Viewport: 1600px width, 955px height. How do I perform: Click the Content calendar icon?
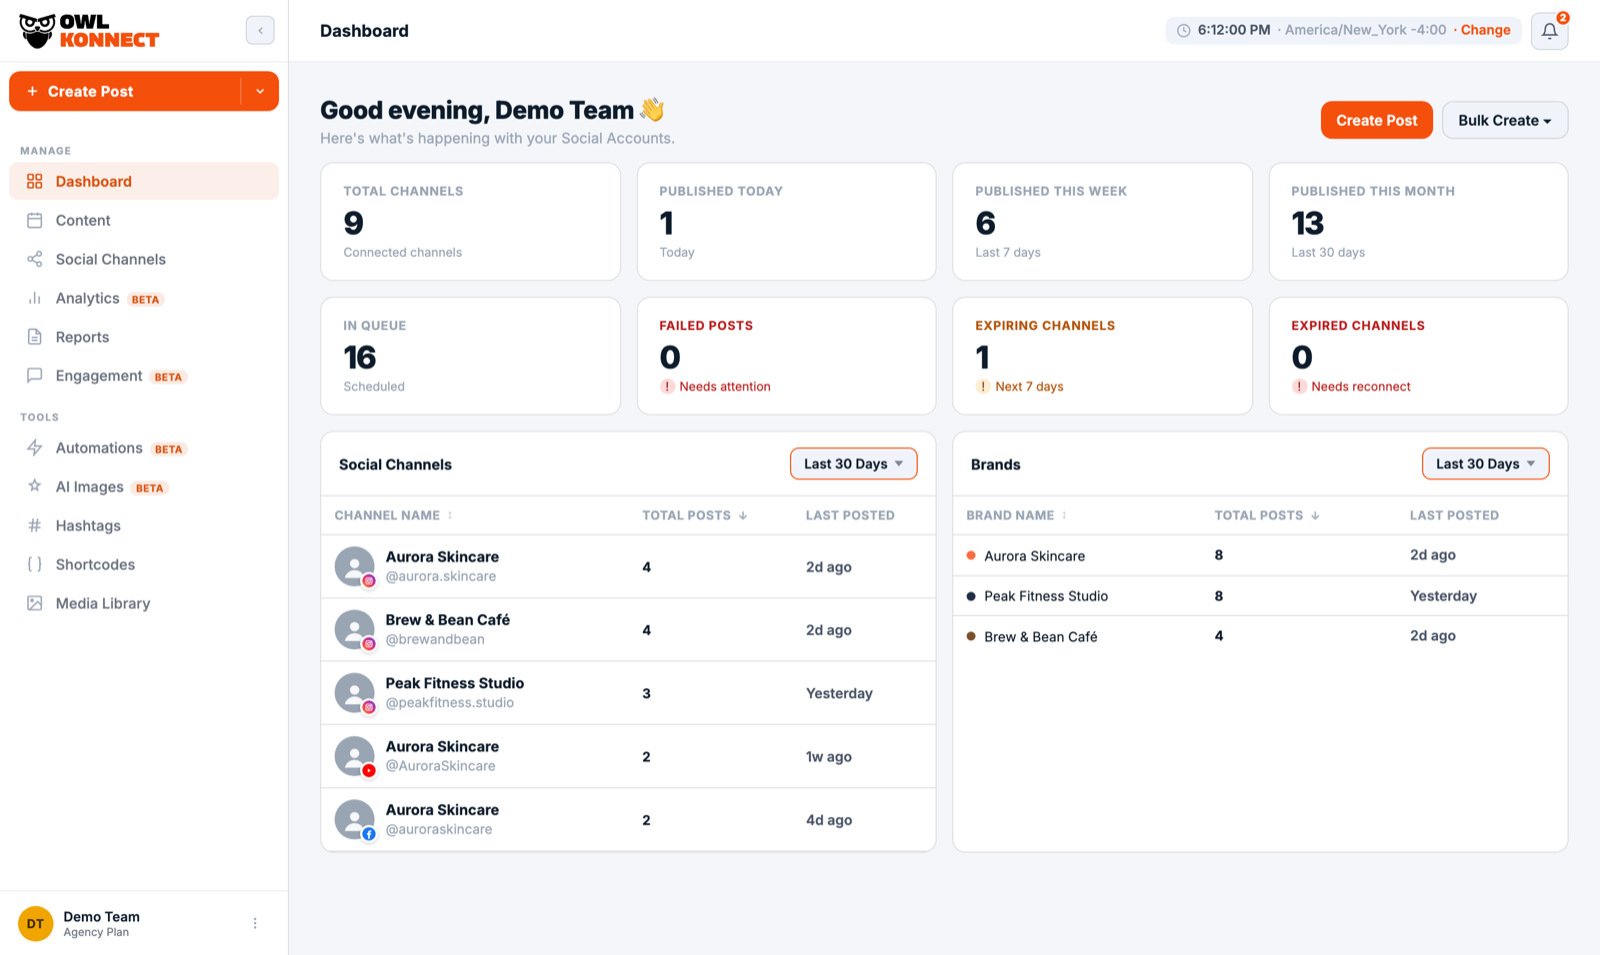point(35,220)
